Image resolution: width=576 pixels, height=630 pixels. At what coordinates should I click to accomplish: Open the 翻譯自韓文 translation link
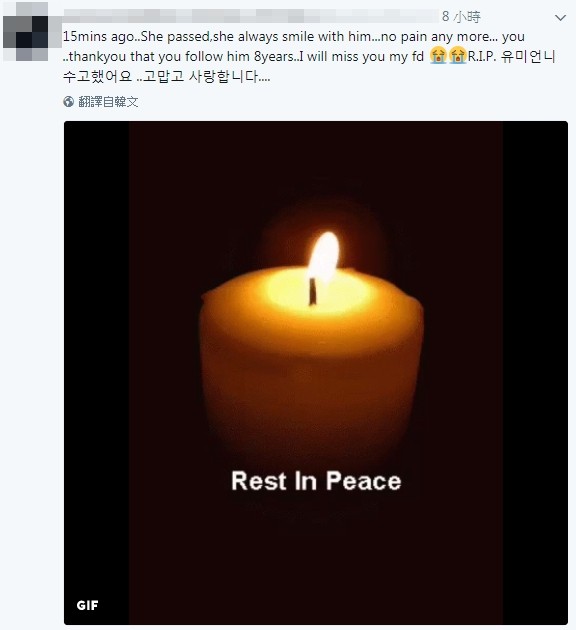click(108, 102)
